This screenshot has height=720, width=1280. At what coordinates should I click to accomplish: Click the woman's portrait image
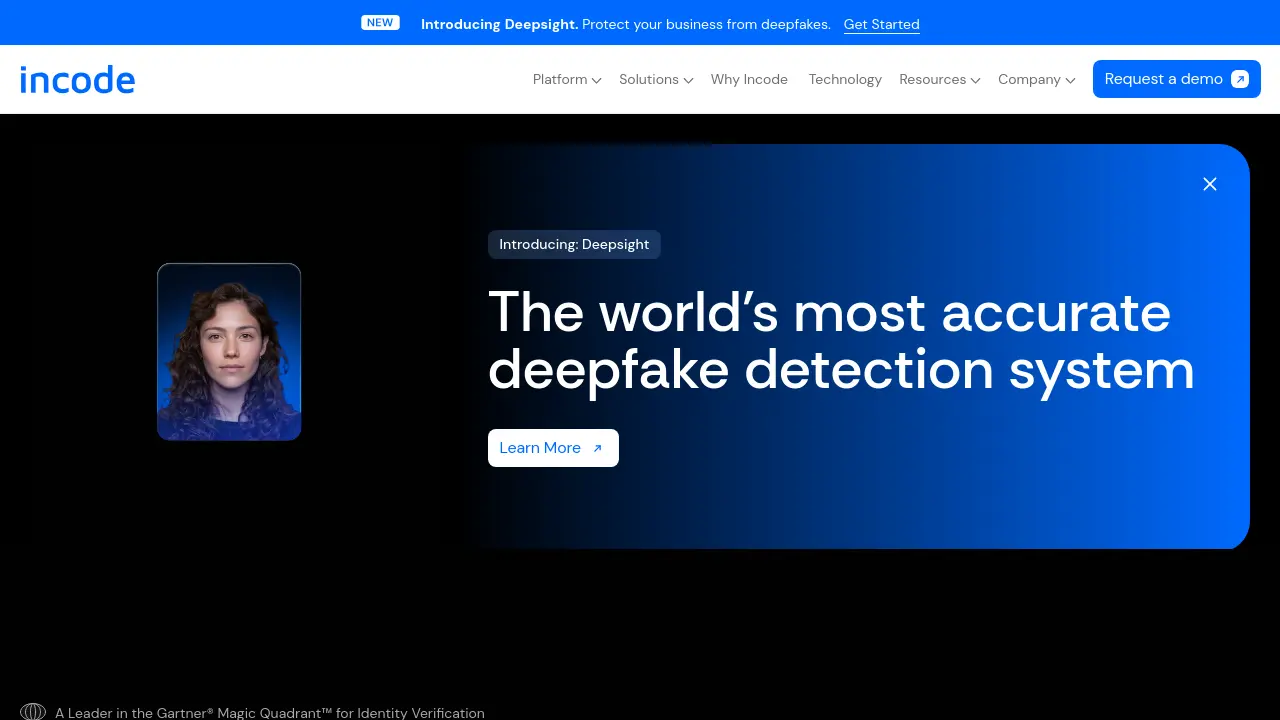(x=229, y=351)
